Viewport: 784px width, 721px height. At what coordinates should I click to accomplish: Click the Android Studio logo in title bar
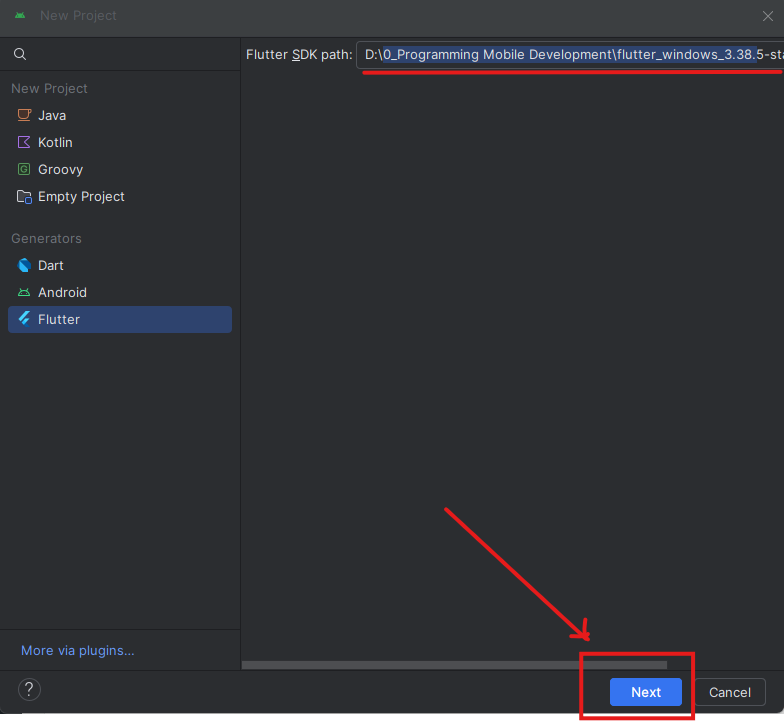pyautogui.click(x=20, y=15)
